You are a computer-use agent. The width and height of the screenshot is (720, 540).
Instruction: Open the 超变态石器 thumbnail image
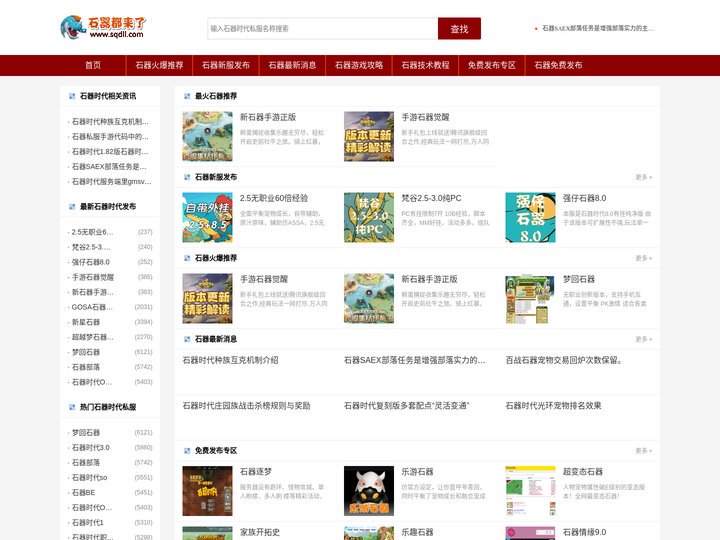(530, 491)
